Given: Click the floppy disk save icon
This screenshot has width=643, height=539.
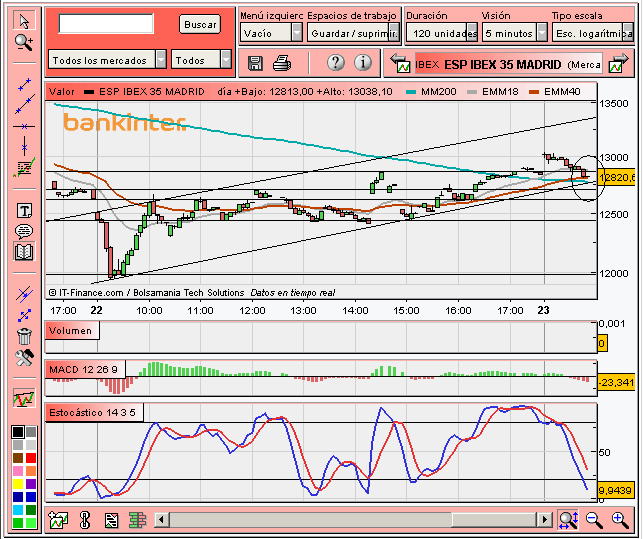Looking at the screenshot, I should 255,63.
